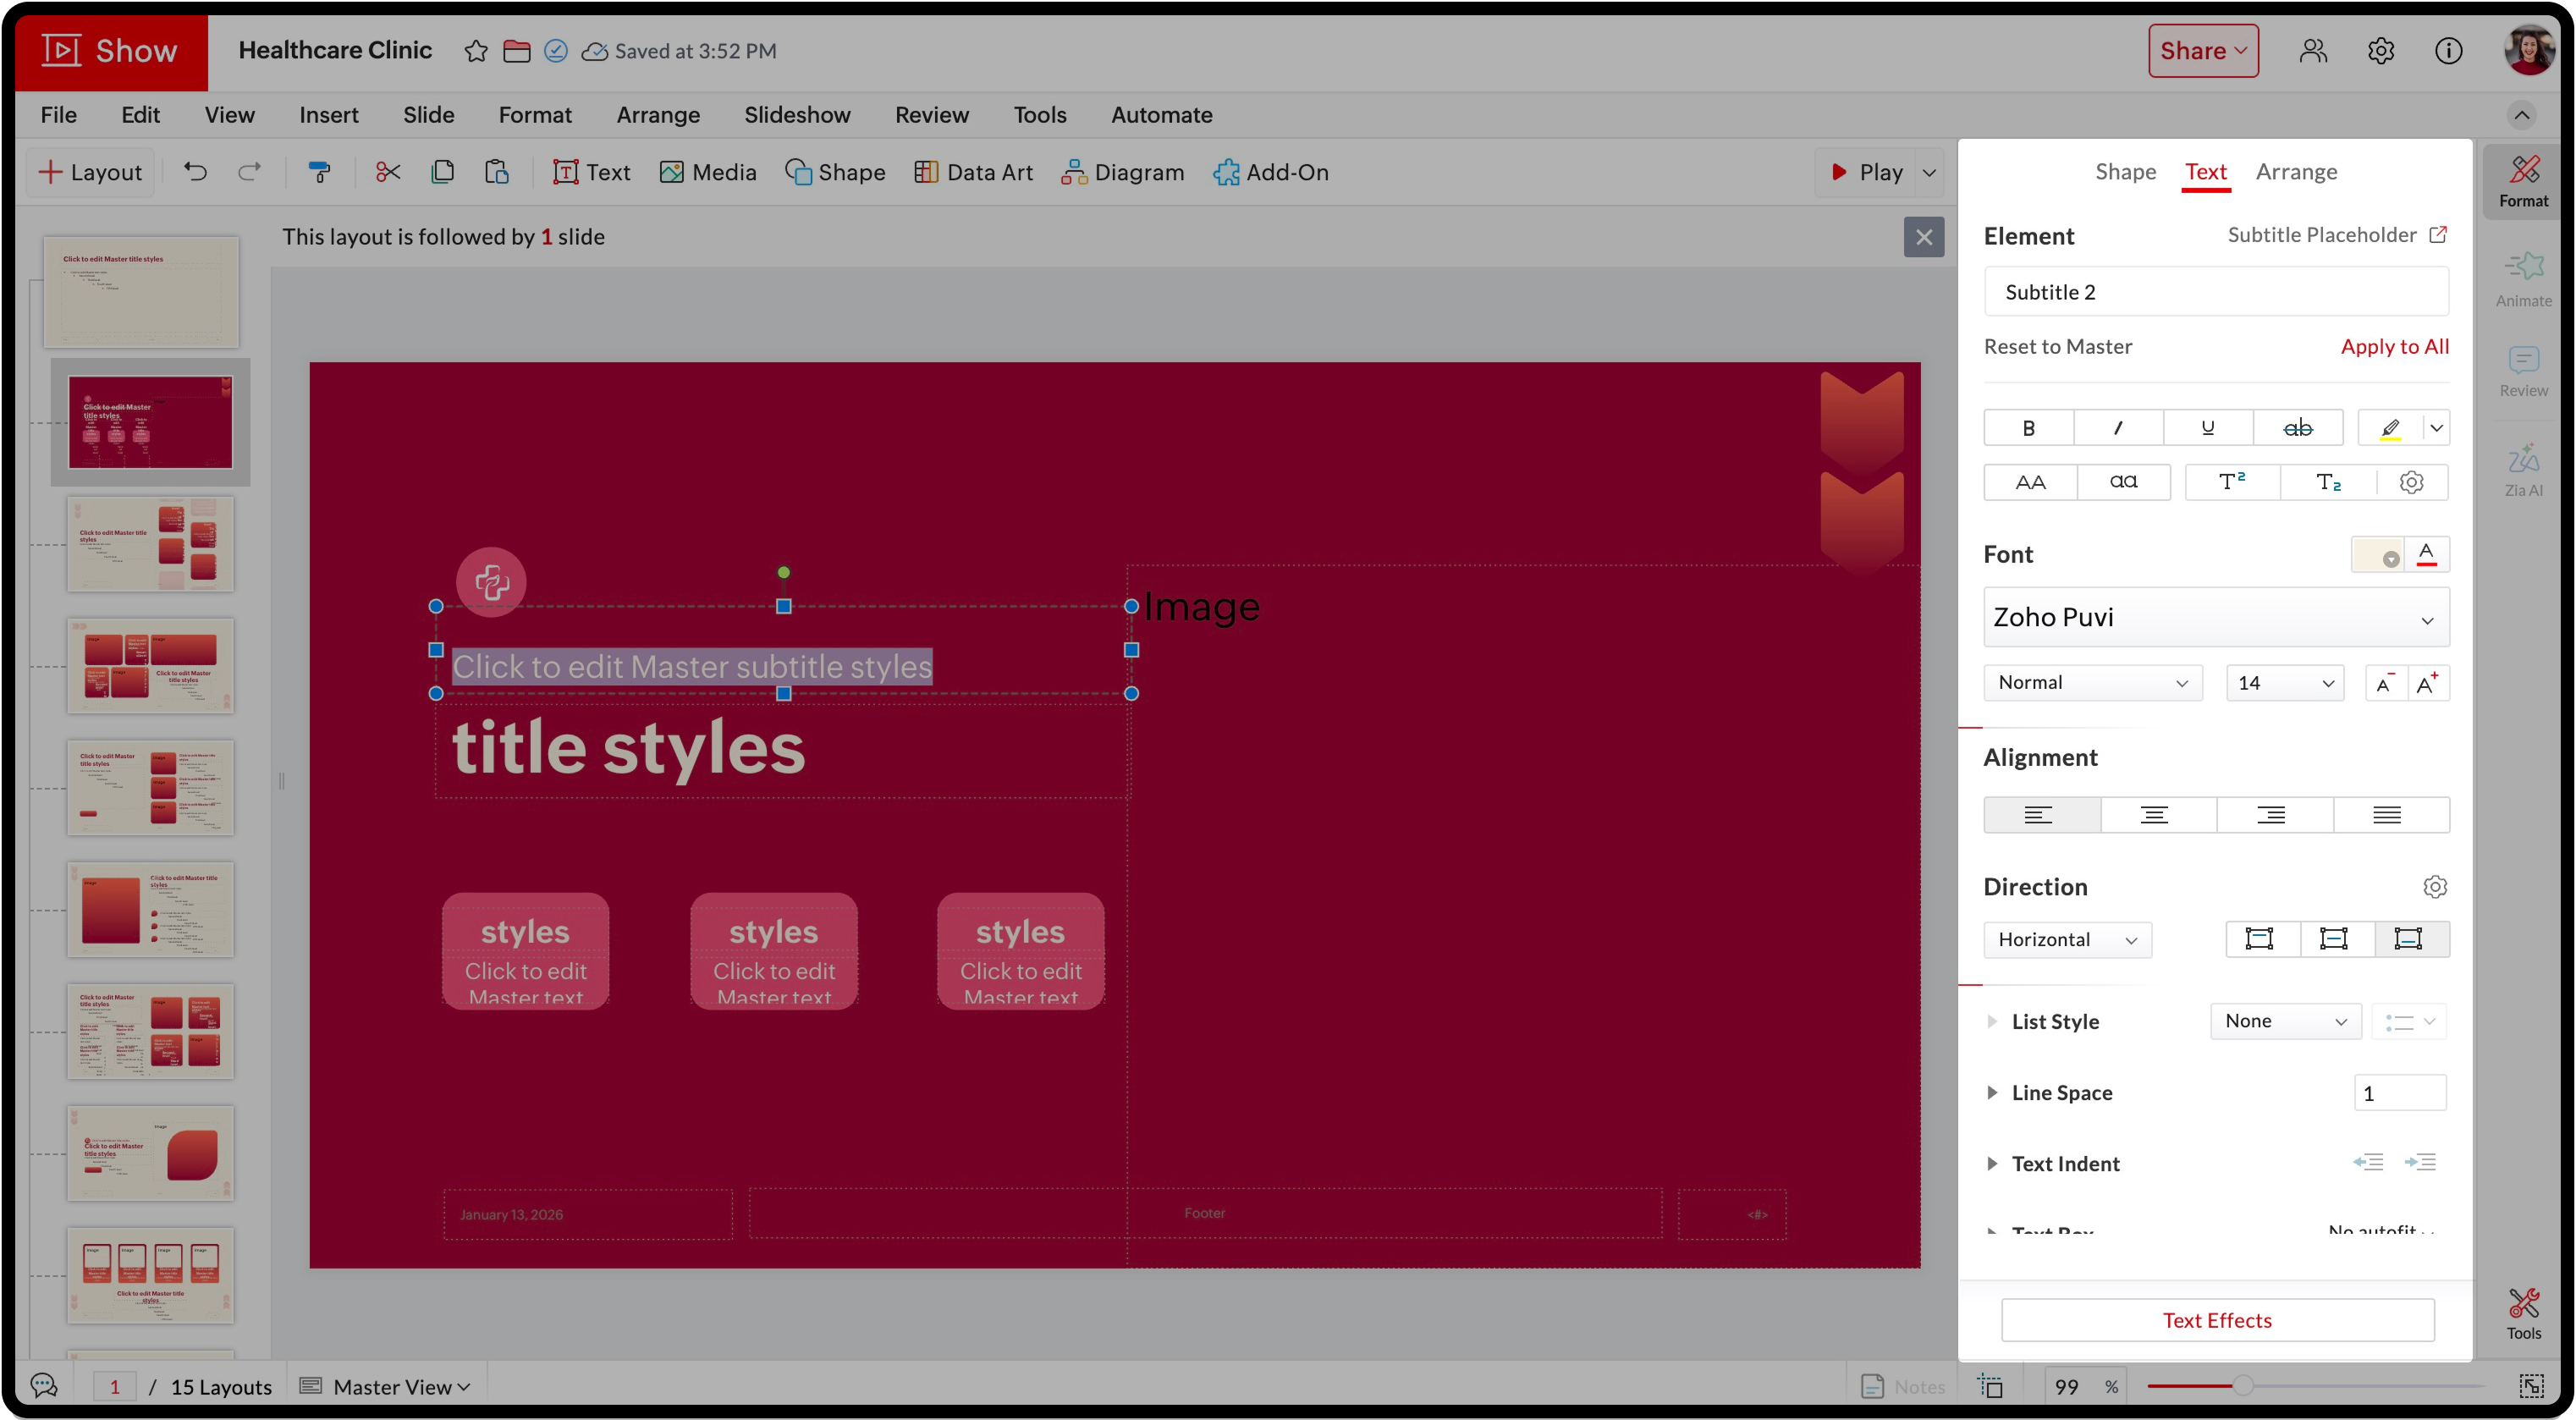This screenshot has height=1420, width=2576.
Task: Toggle strikethrough text style
Action: click(2297, 428)
